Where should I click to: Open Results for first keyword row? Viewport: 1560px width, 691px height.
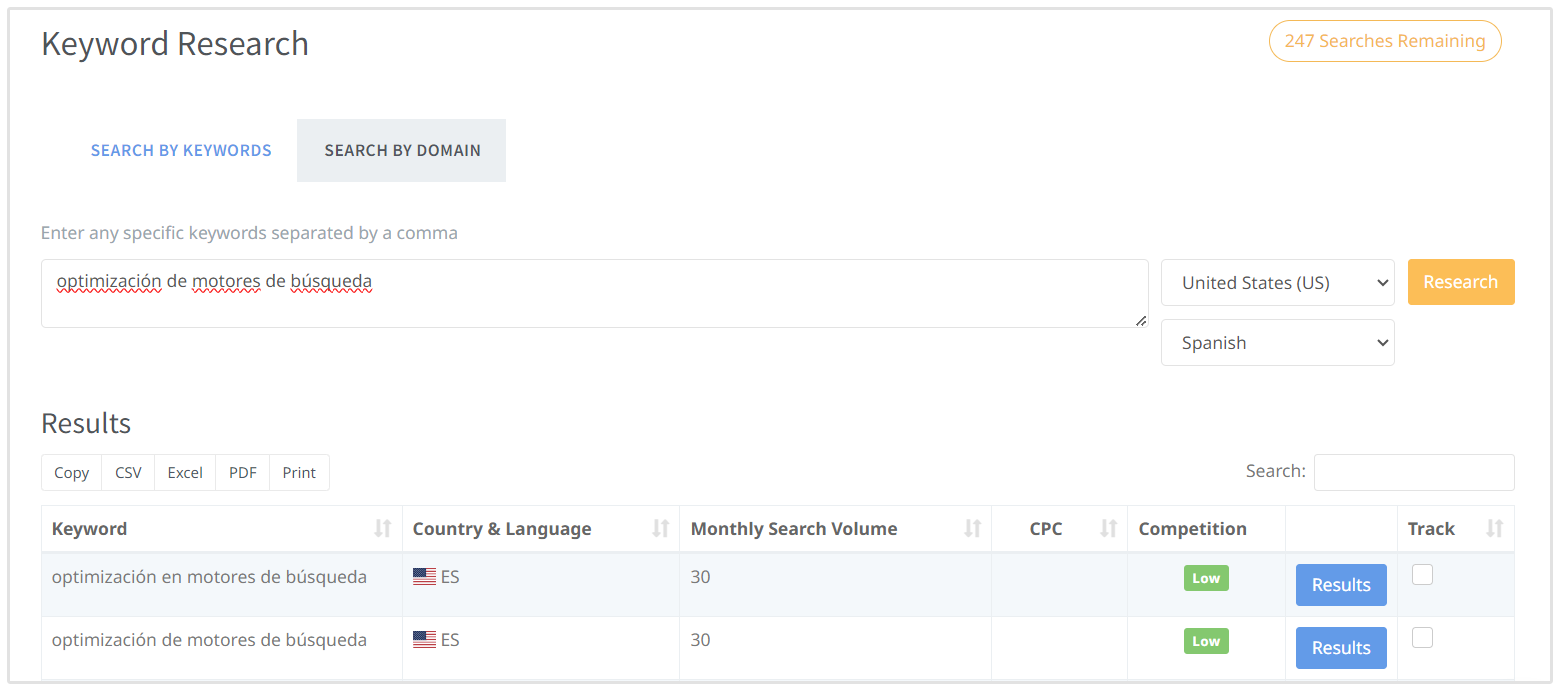1340,585
